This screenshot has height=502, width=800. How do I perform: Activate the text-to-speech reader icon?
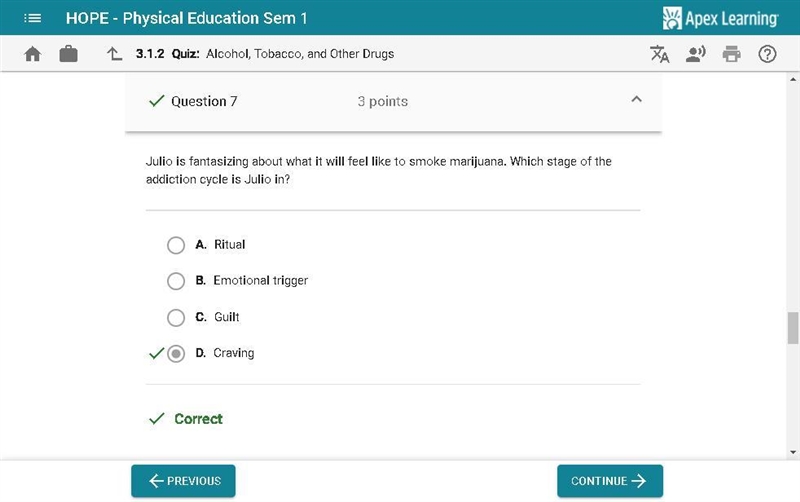point(695,54)
